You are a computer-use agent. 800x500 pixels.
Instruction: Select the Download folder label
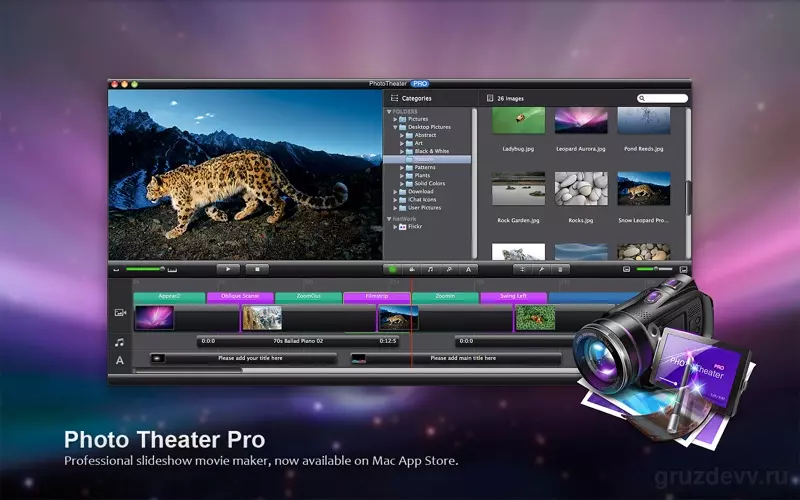point(421,192)
